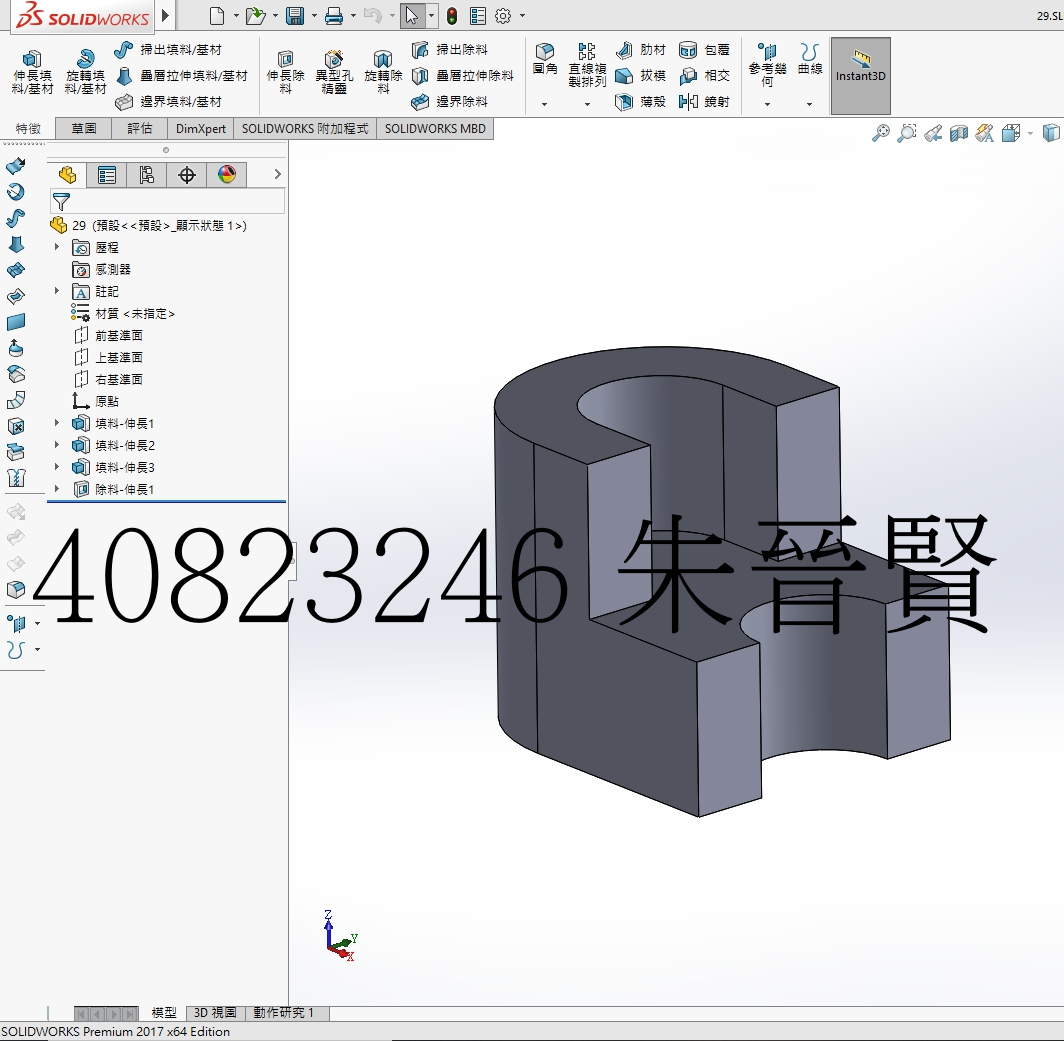Click Boundary Boss/Base (邊界填料/基材)
1064x1041 pixels.
[168, 102]
